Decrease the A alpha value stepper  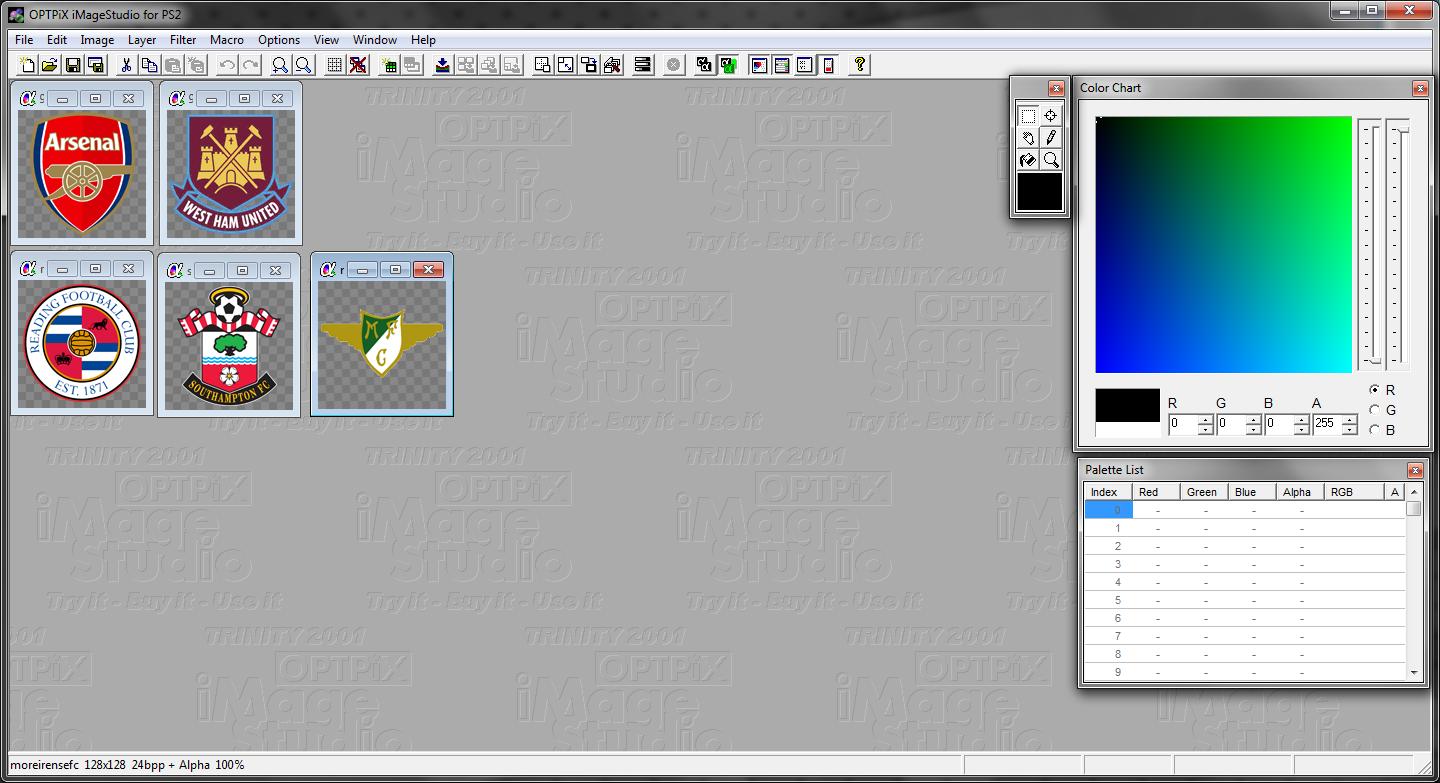point(1349,430)
